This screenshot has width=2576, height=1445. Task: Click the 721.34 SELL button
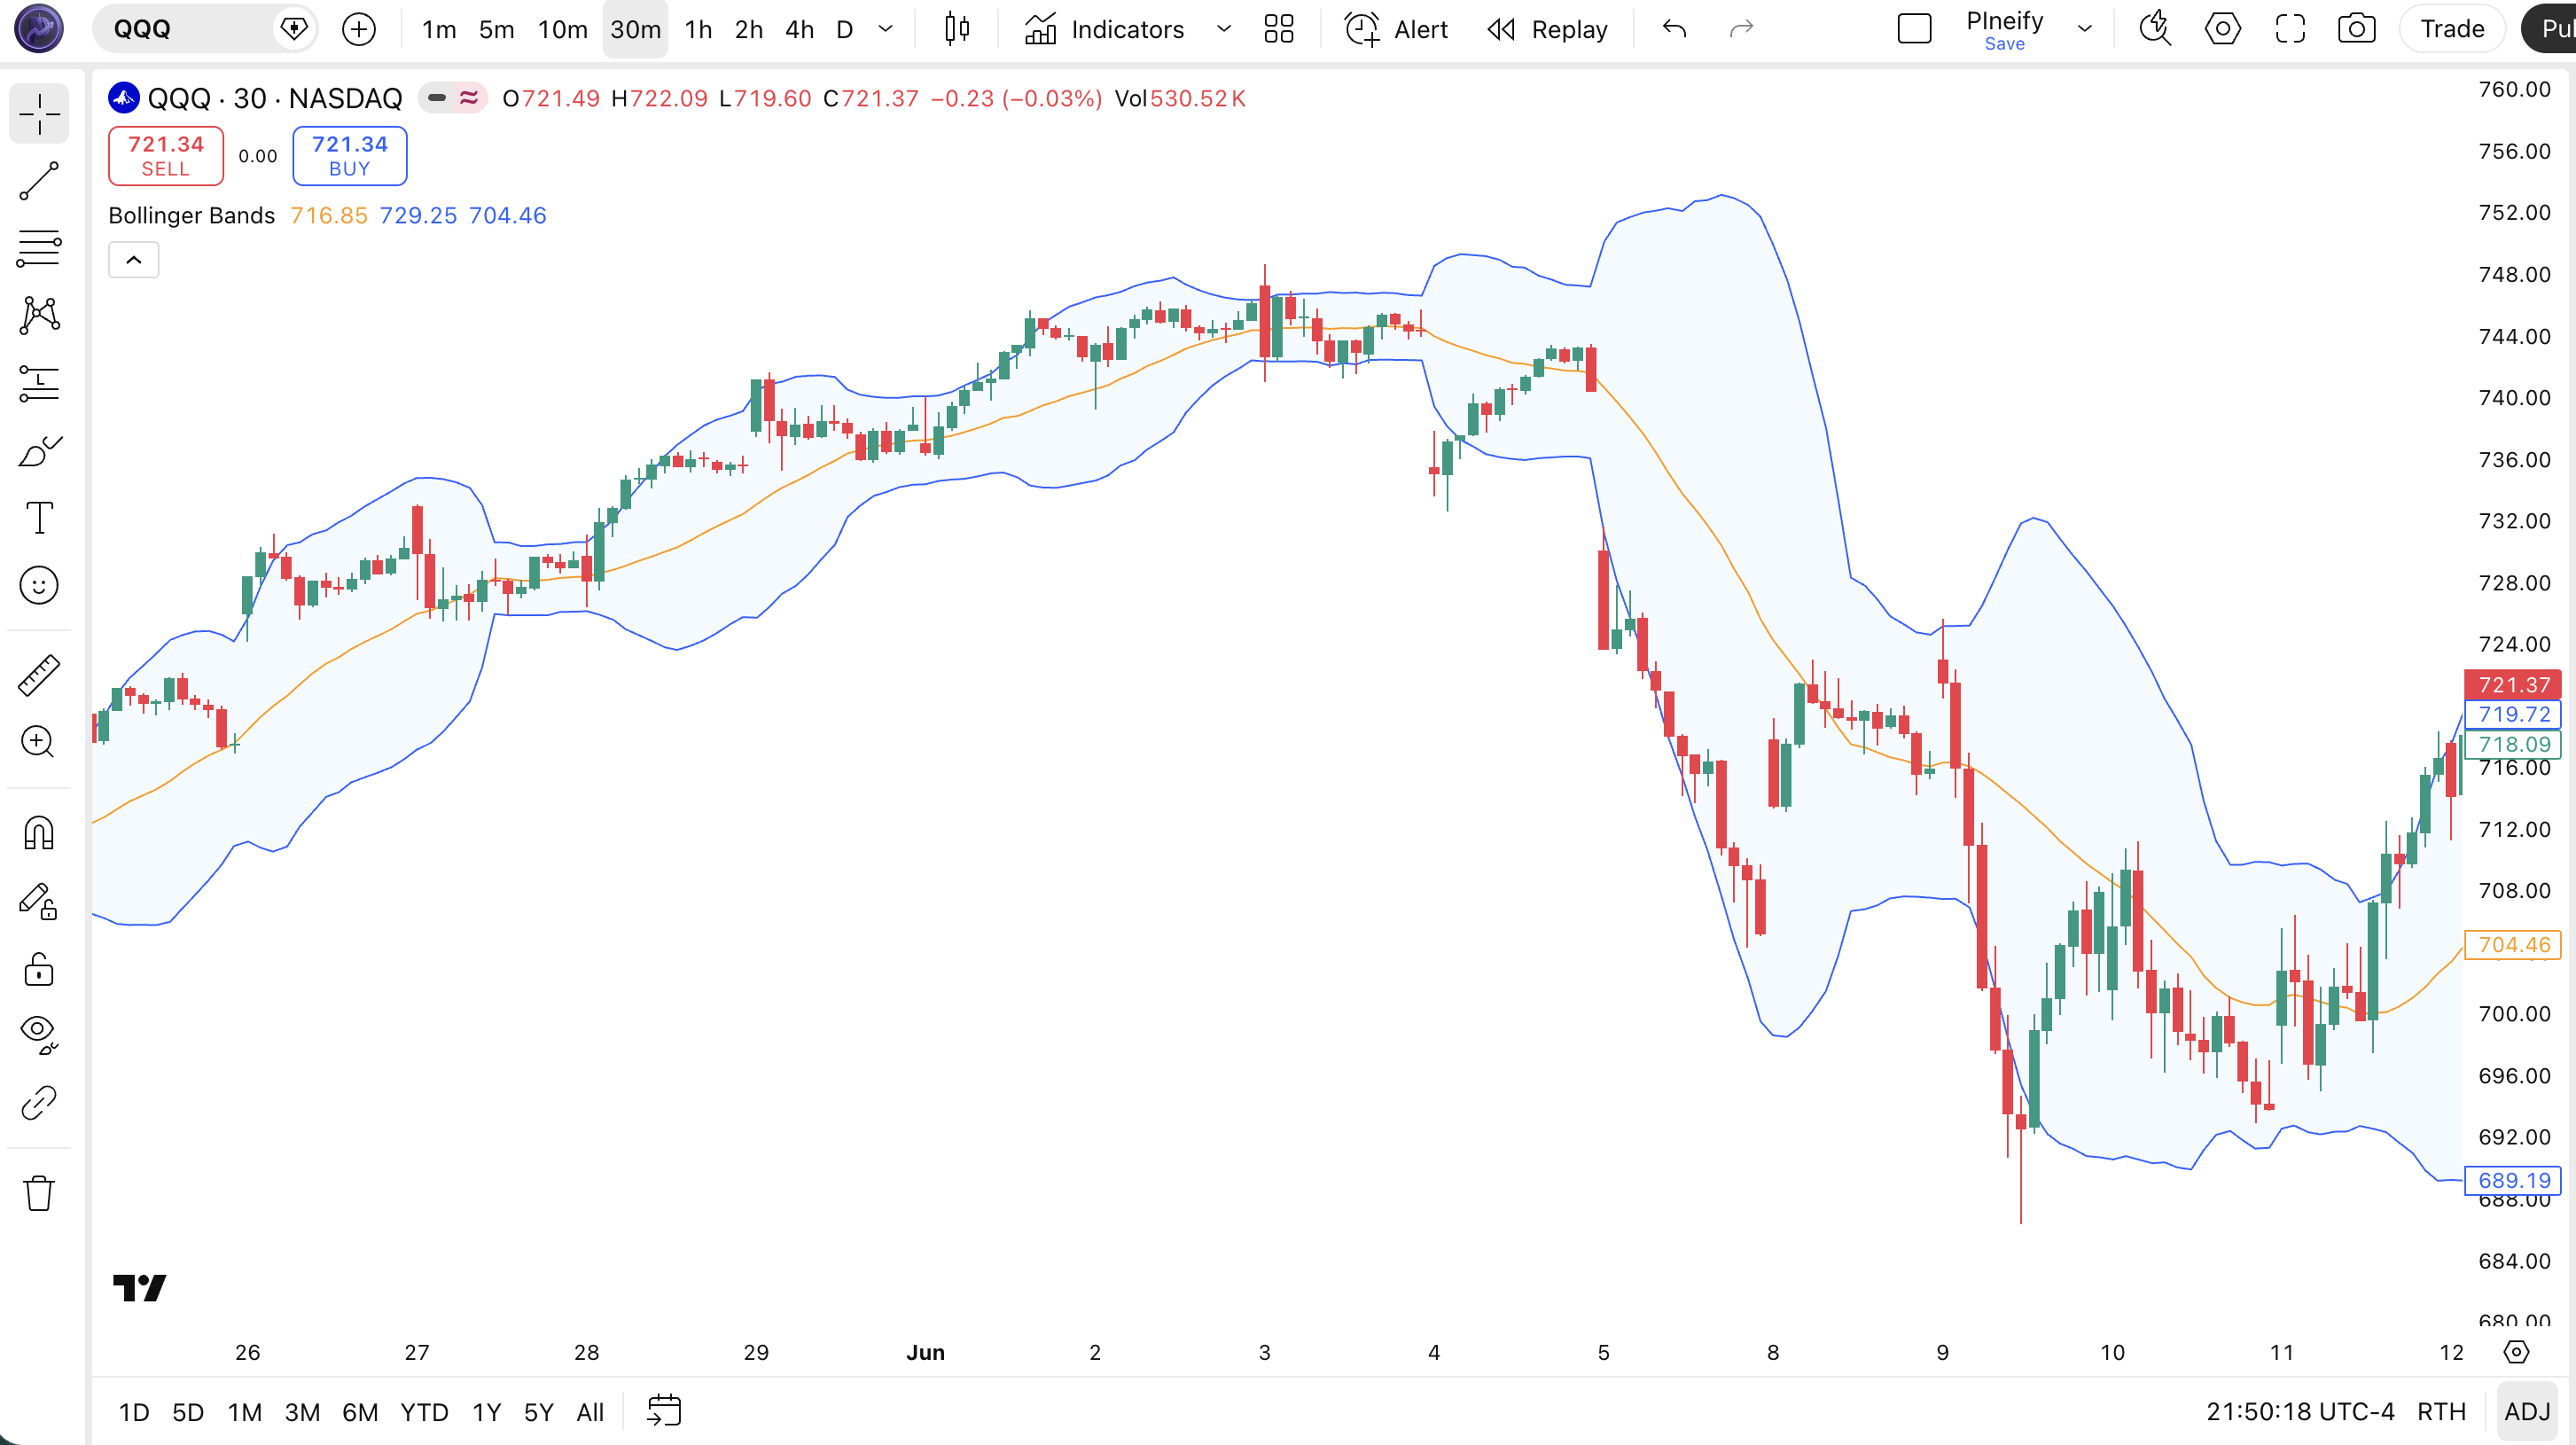(x=166, y=156)
